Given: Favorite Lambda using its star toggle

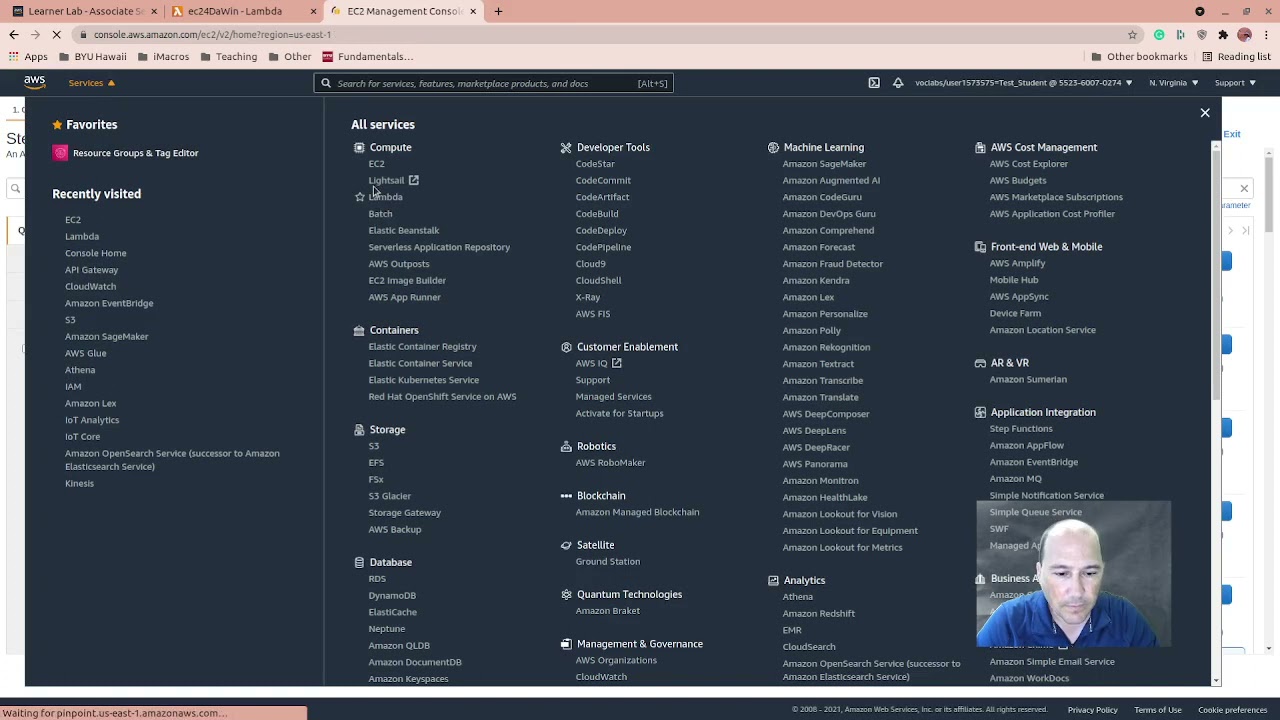Looking at the screenshot, I should coord(360,197).
